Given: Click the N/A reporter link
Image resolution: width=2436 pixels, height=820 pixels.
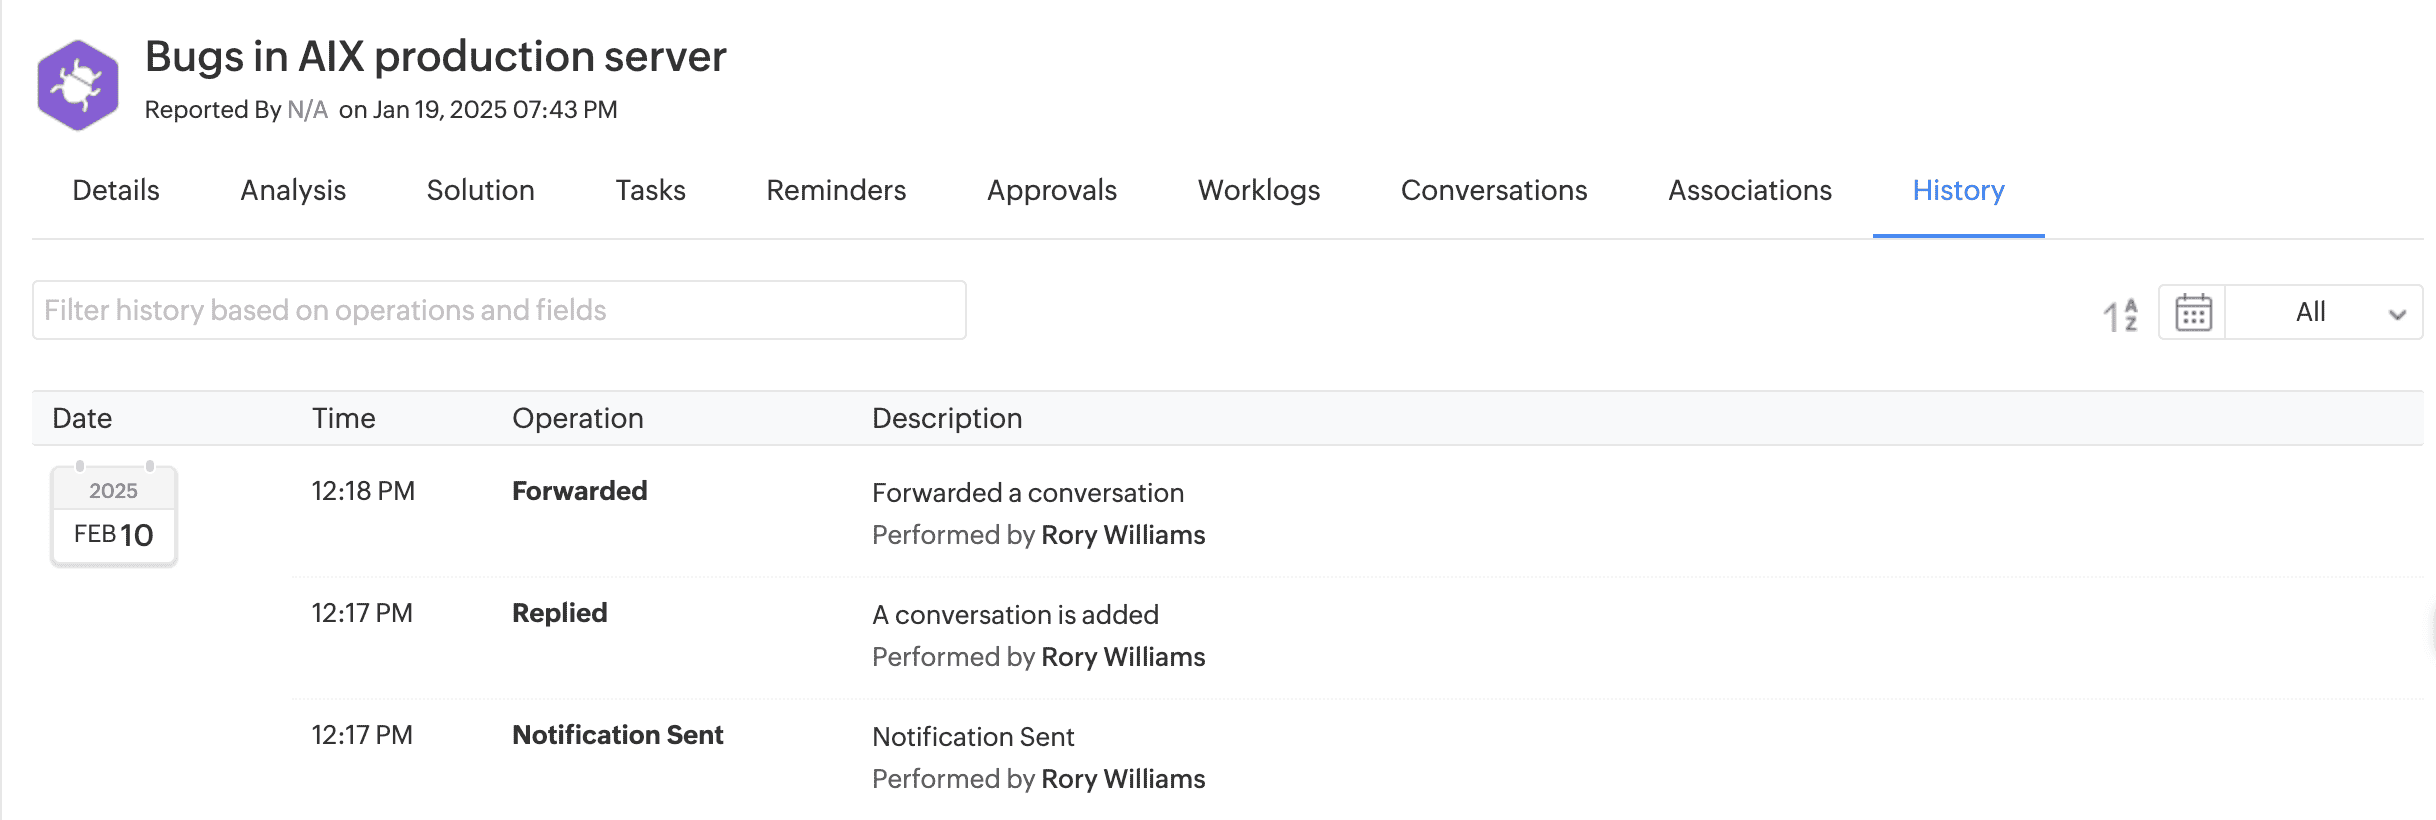Looking at the screenshot, I should (307, 110).
